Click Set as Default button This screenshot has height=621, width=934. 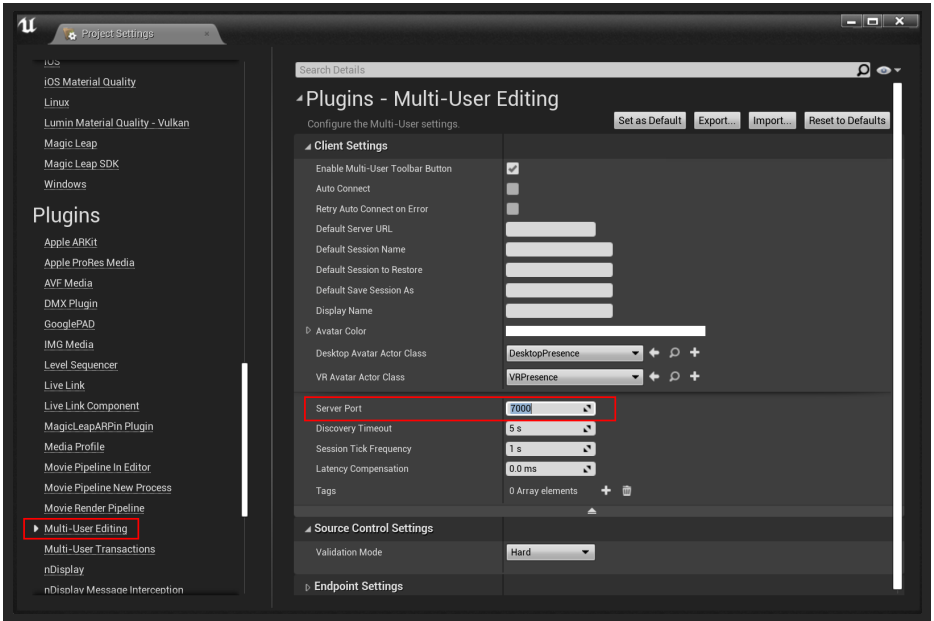(650, 120)
